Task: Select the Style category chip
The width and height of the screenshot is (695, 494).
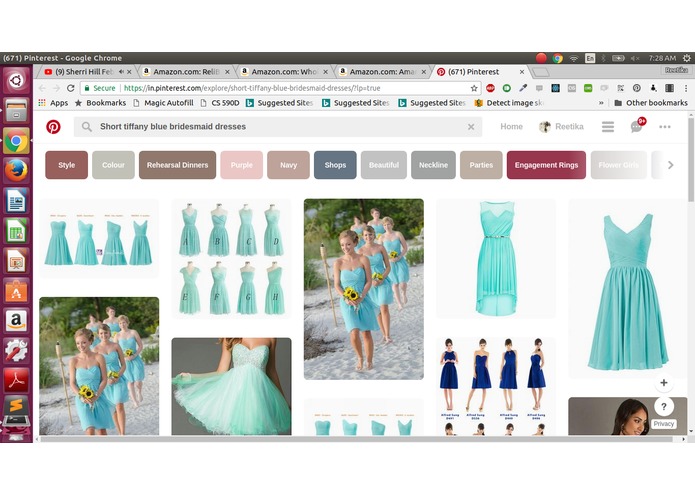Action: tap(66, 165)
